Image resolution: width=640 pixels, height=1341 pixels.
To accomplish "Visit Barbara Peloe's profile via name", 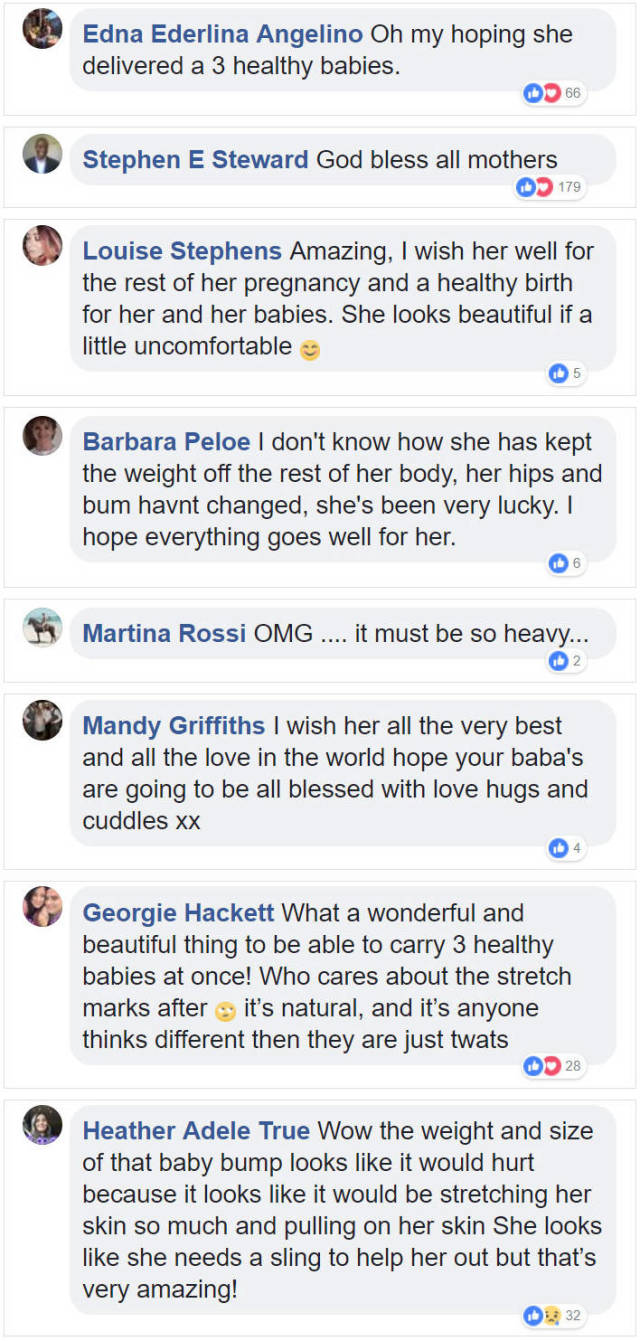I will pos(167,442).
